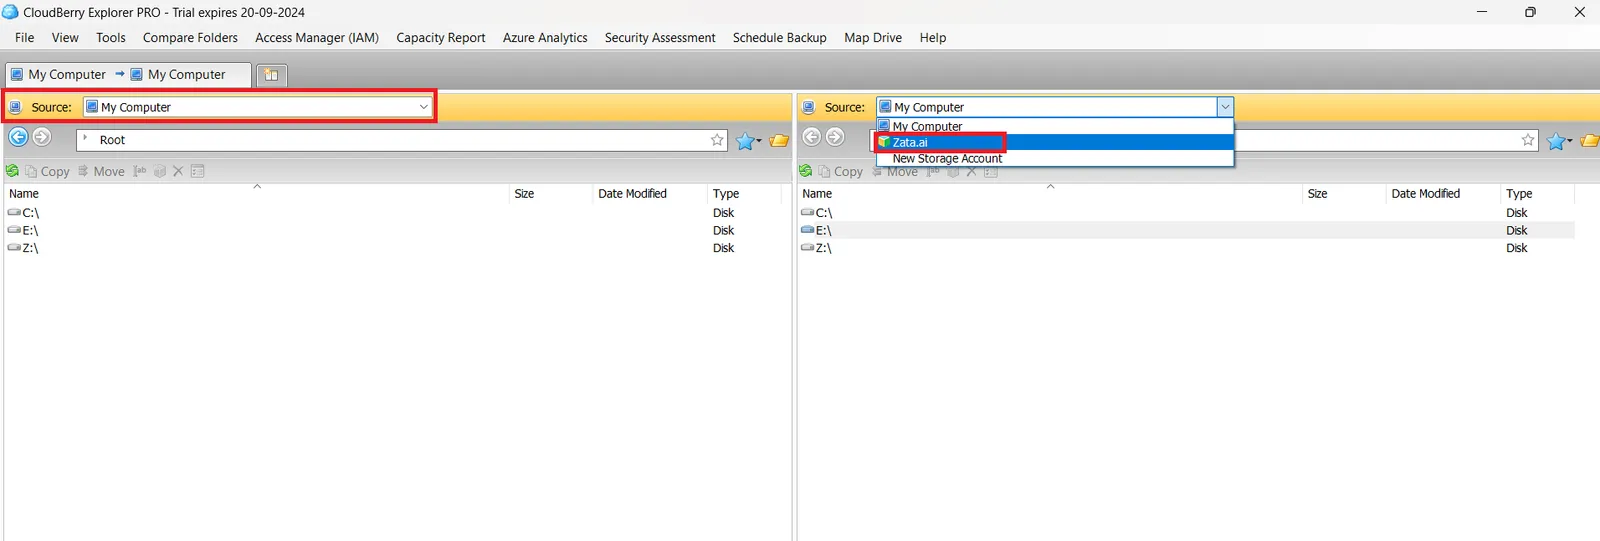Open the Tools menu
The height and width of the screenshot is (541, 1600).
point(111,37)
